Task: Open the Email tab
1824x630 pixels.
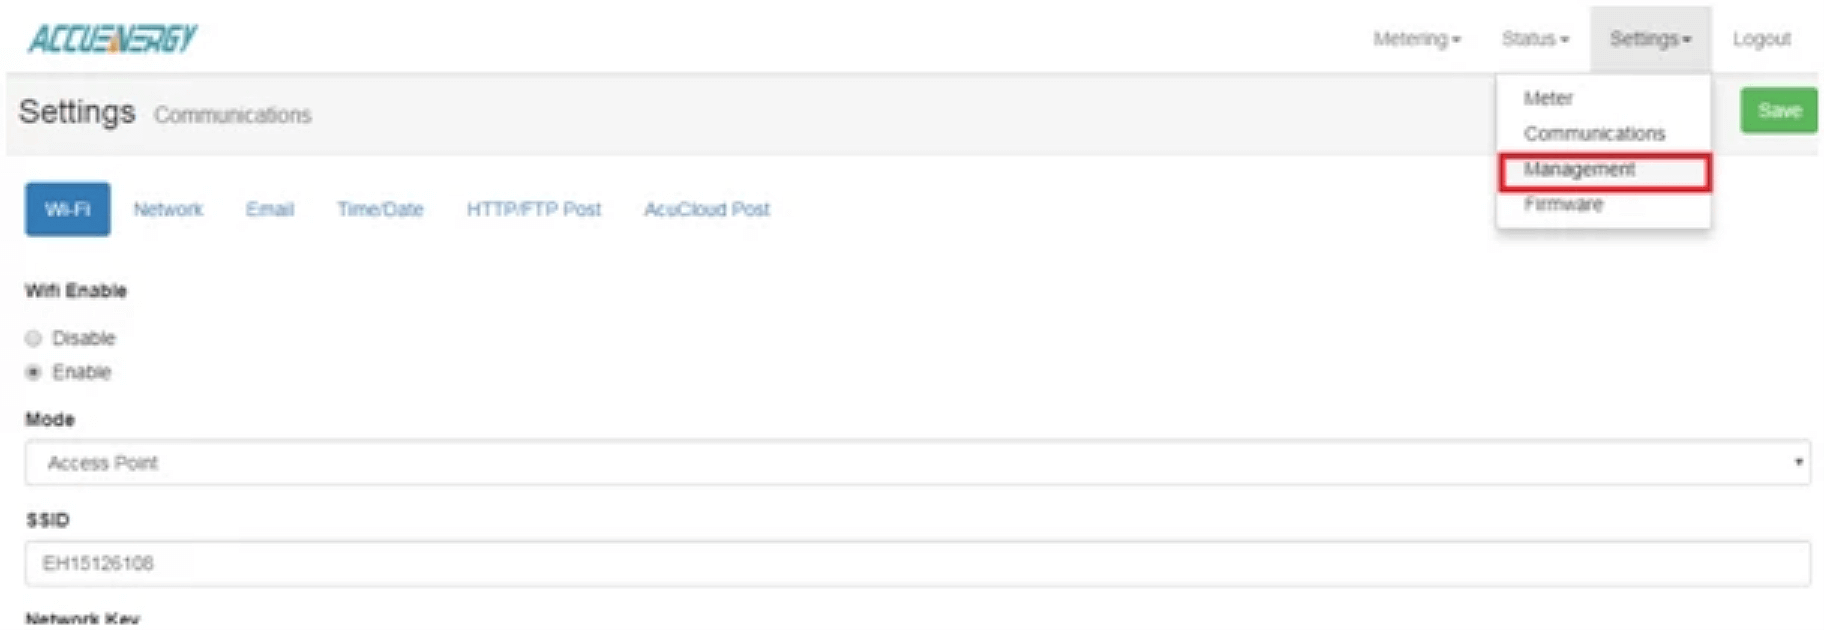Action: click(270, 209)
